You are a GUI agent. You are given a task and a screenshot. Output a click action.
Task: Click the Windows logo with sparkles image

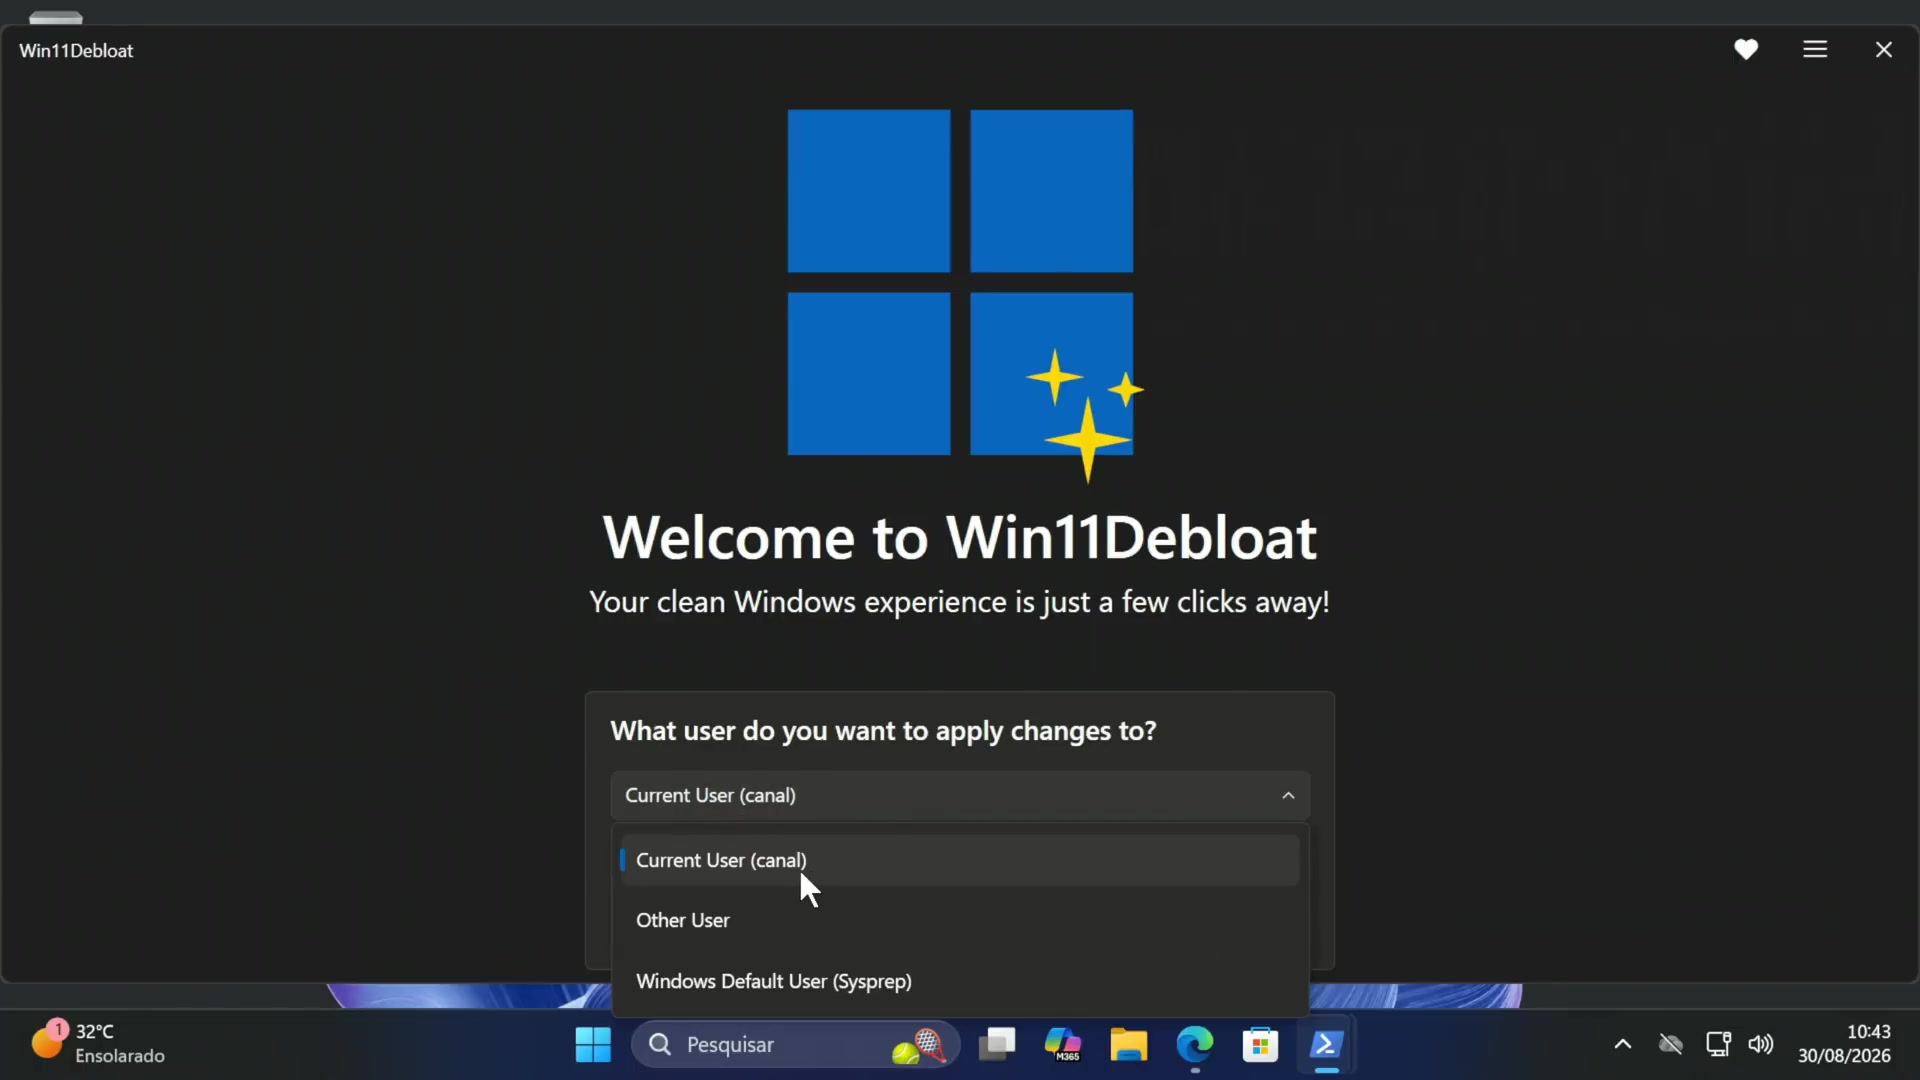point(965,296)
